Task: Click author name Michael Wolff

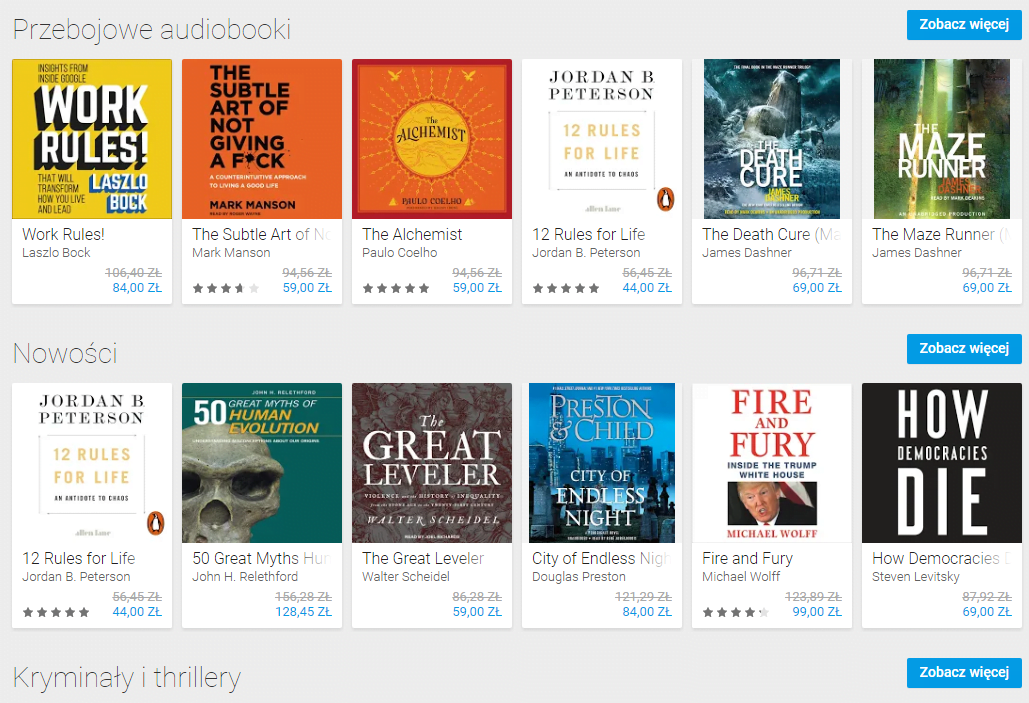Action: 741,576
